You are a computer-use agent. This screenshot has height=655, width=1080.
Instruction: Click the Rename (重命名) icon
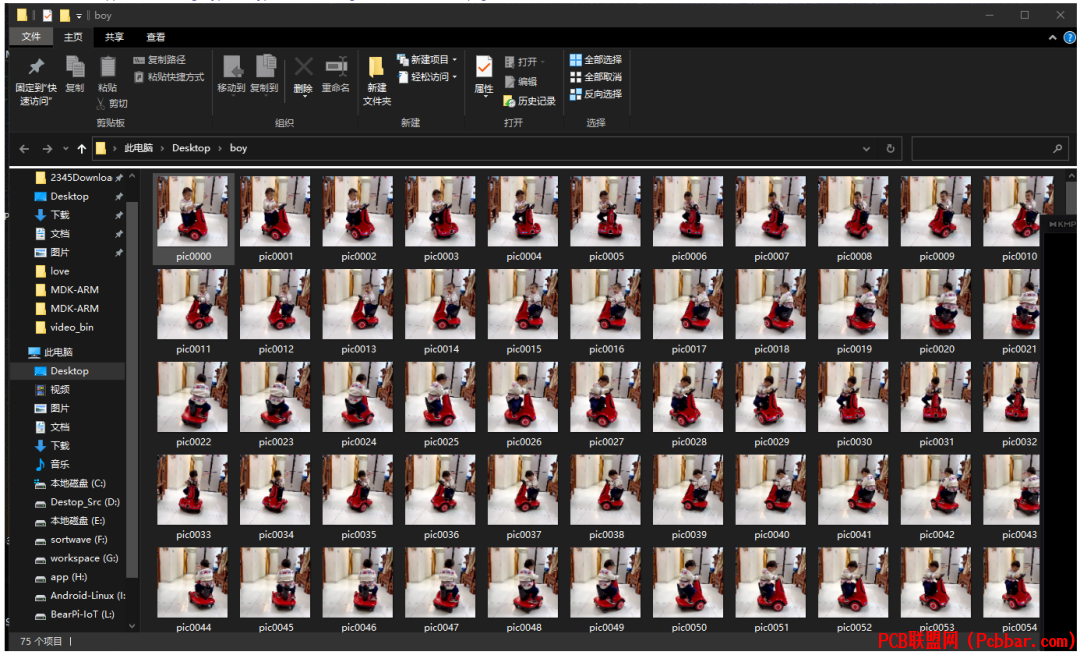336,67
